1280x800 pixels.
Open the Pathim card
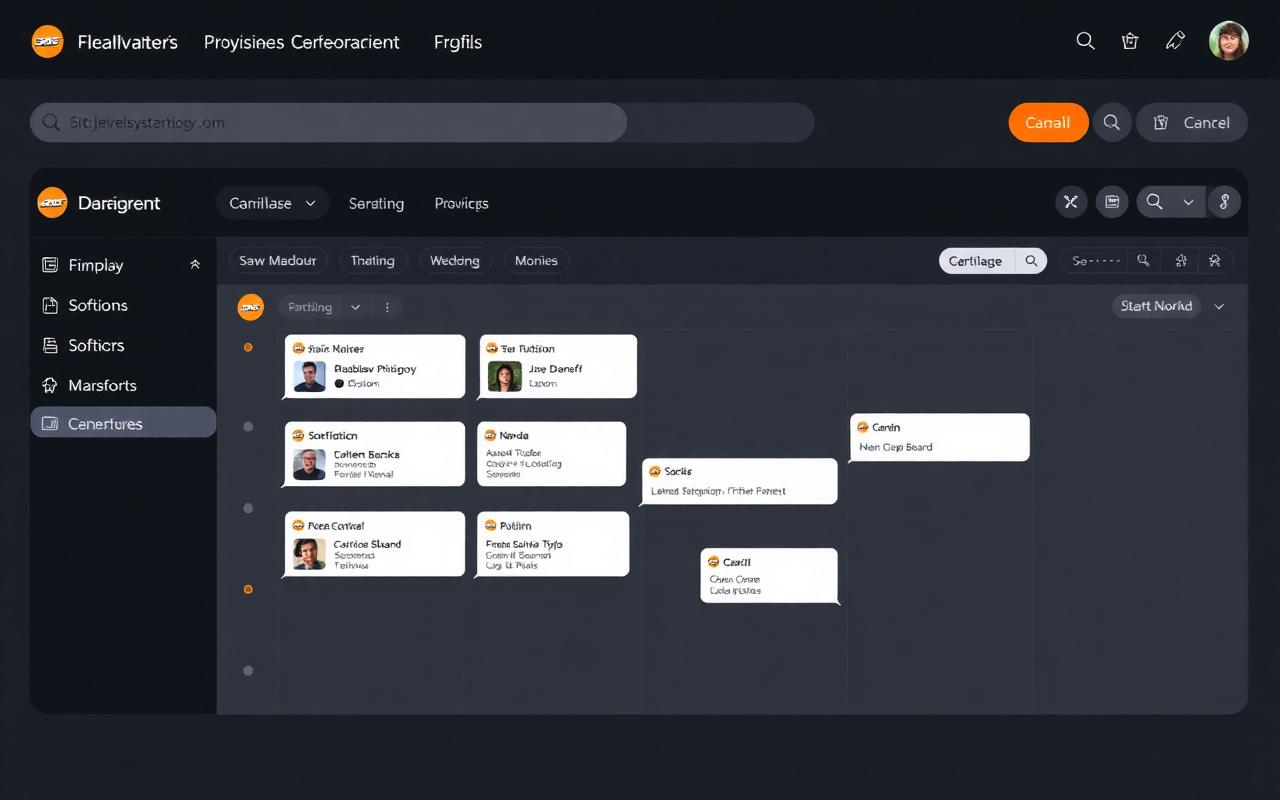coord(553,544)
